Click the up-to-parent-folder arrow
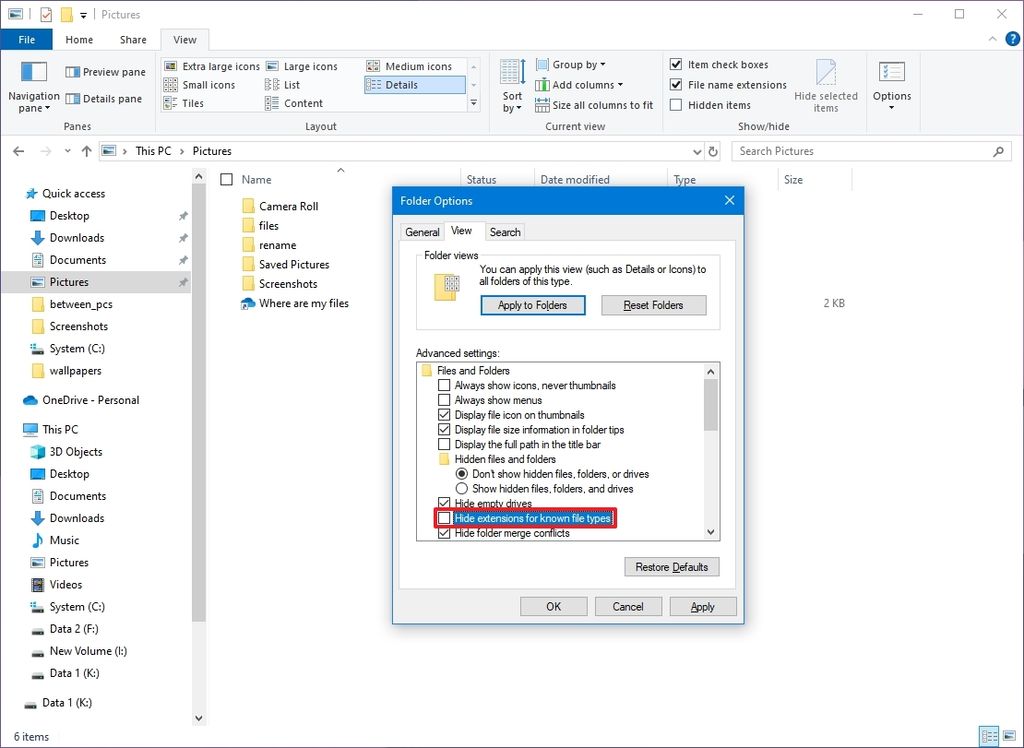 point(86,151)
